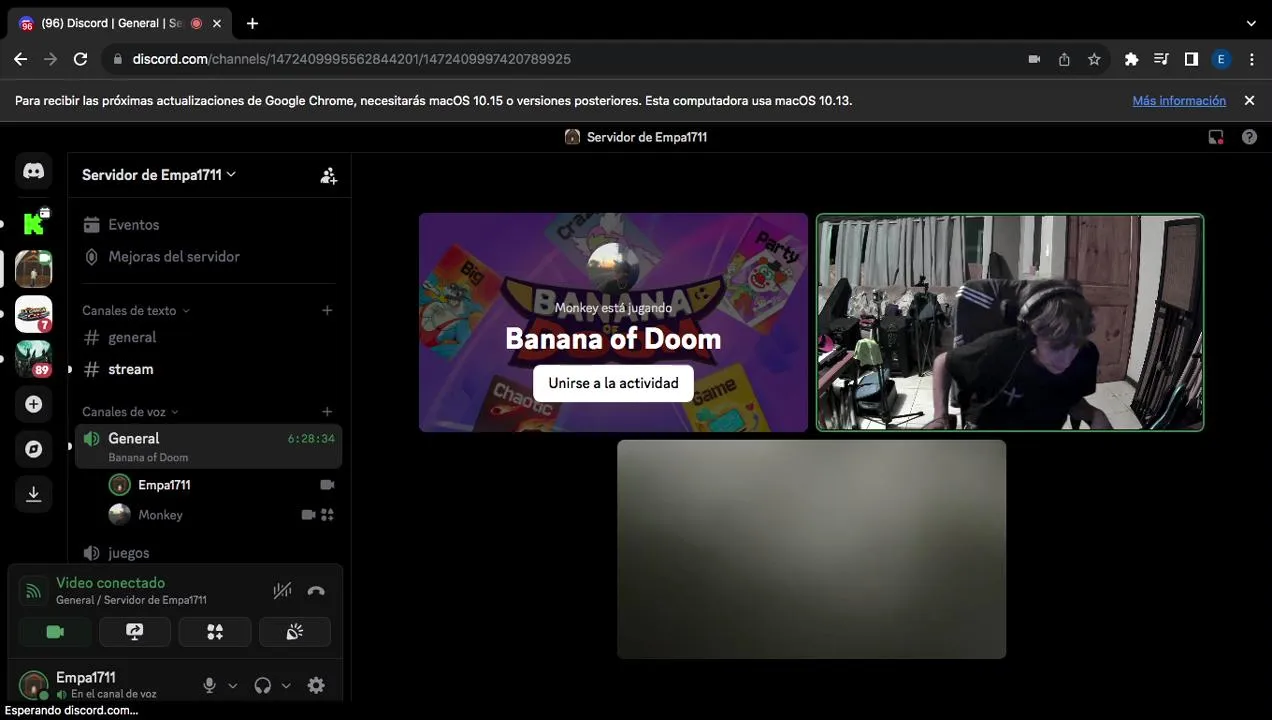The height and width of the screenshot is (720, 1272).
Task: Open Chrome profile avatar E
Action: 1221,59
